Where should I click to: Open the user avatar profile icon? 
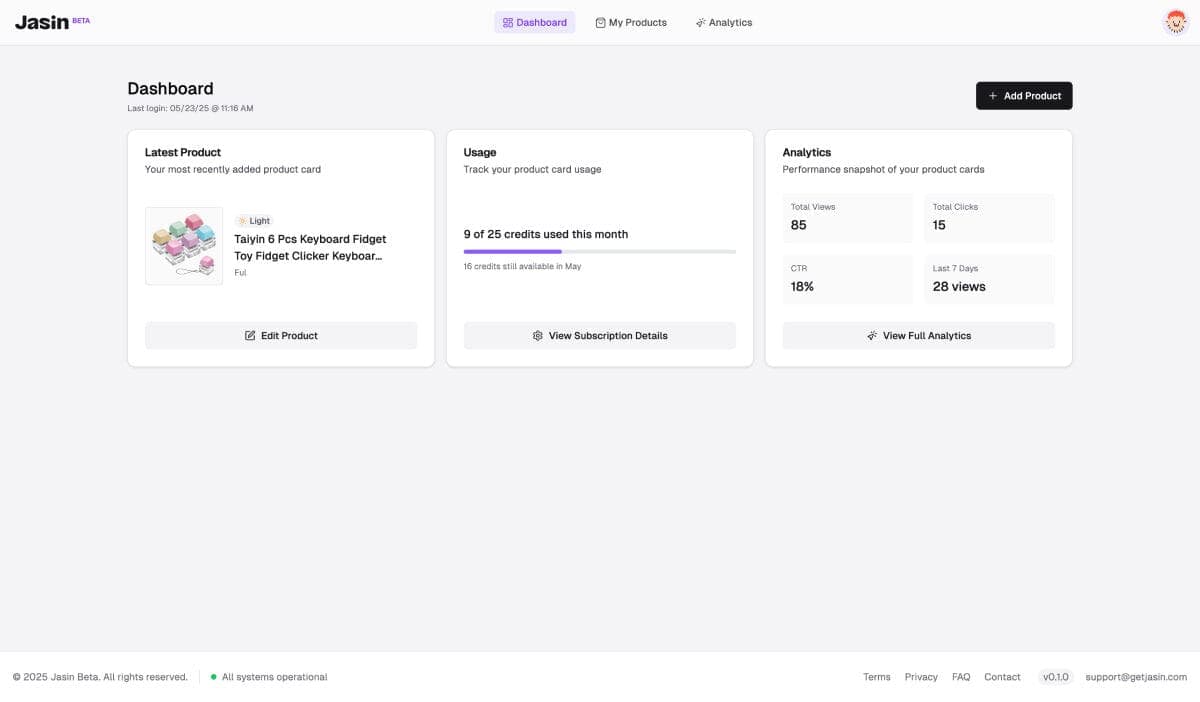(1176, 22)
